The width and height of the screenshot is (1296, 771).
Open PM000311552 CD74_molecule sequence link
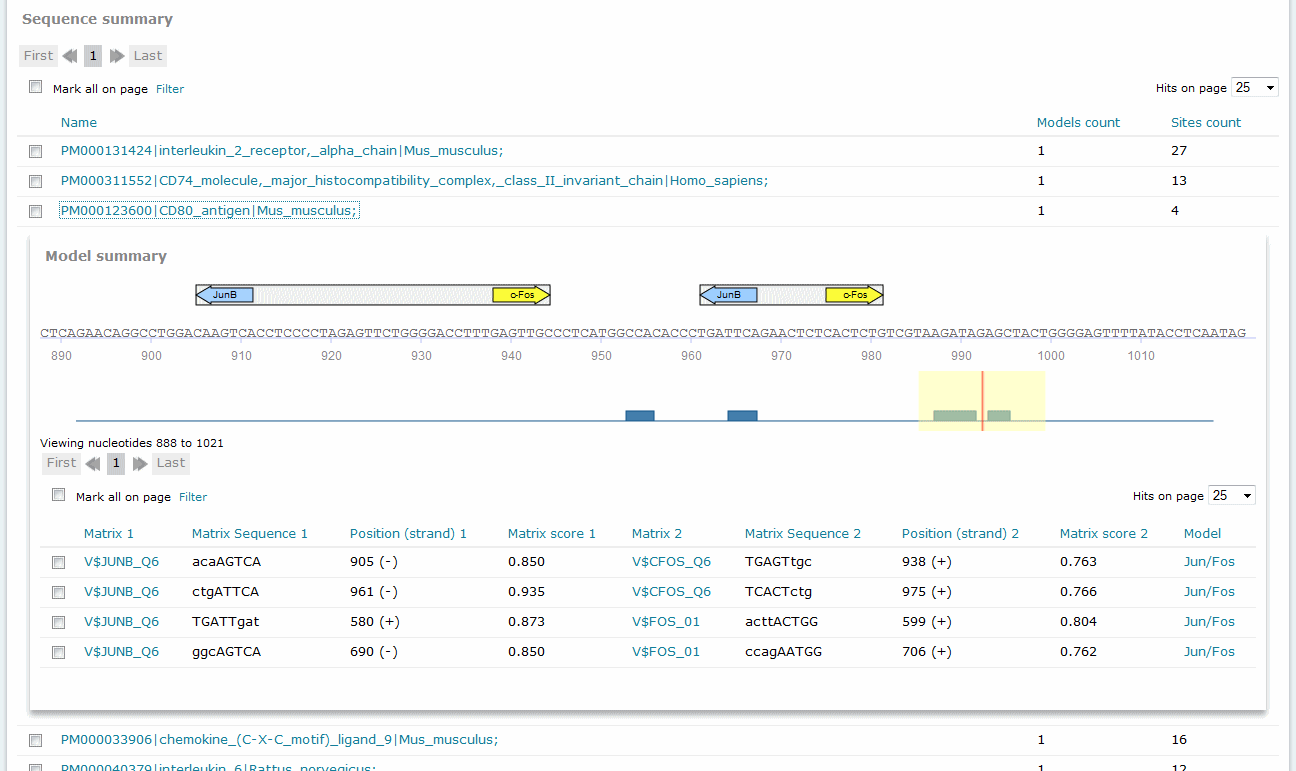click(x=414, y=181)
